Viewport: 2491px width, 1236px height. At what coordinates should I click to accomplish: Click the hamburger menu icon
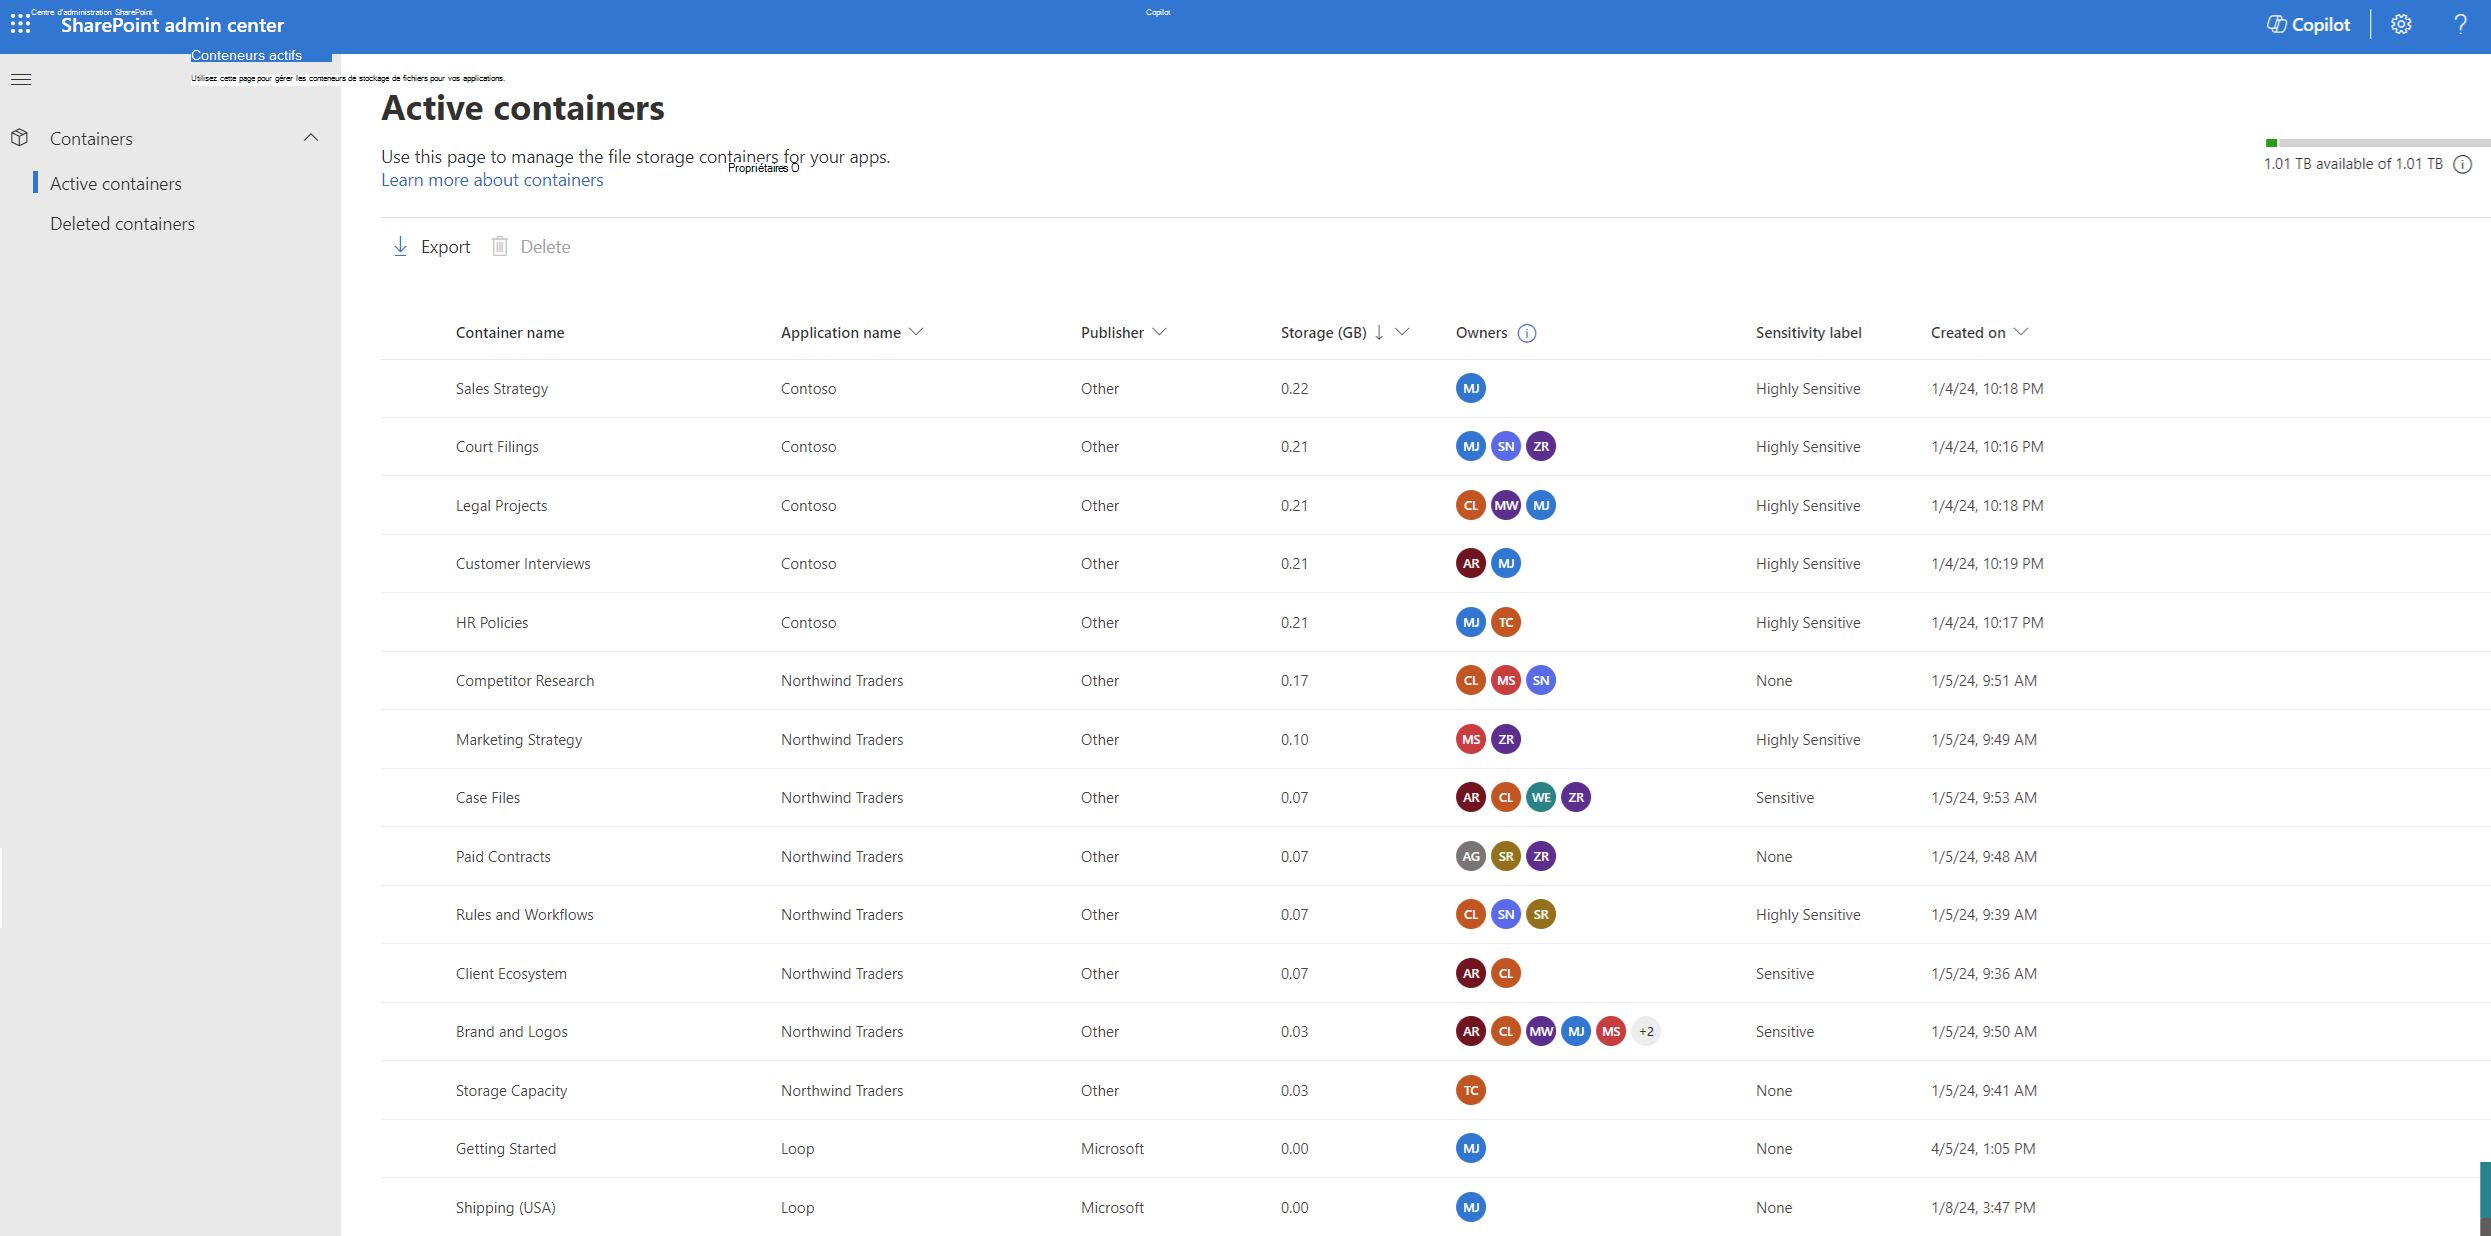click(22, 79)
